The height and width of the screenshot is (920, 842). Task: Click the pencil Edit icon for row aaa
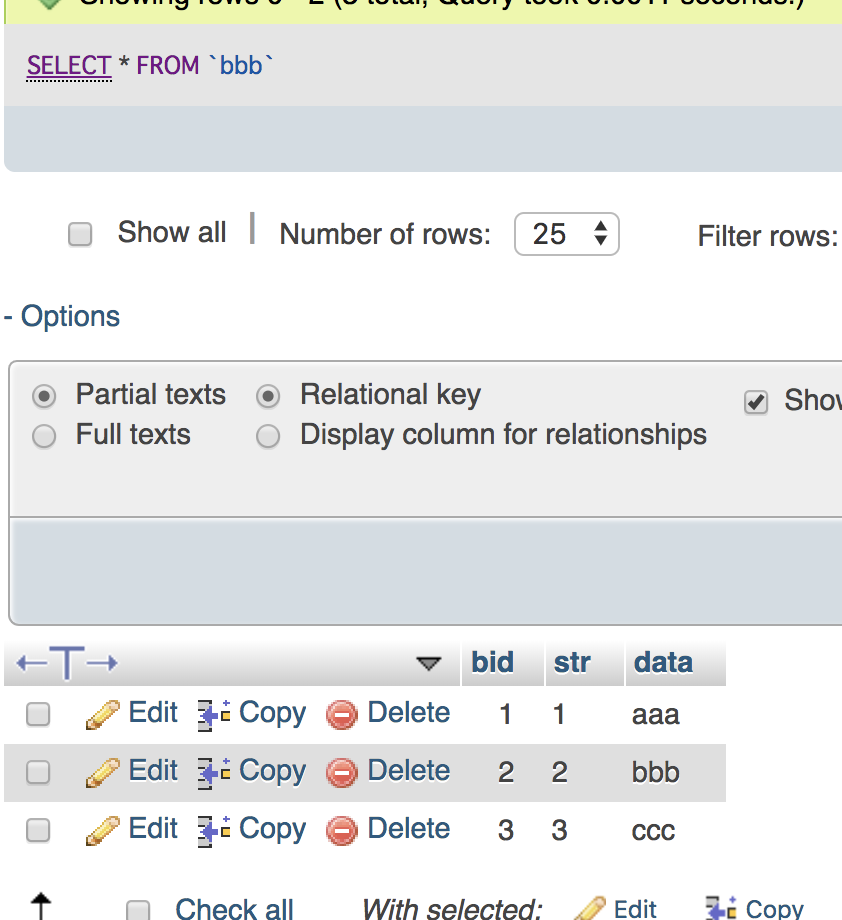tap(102, 714)
